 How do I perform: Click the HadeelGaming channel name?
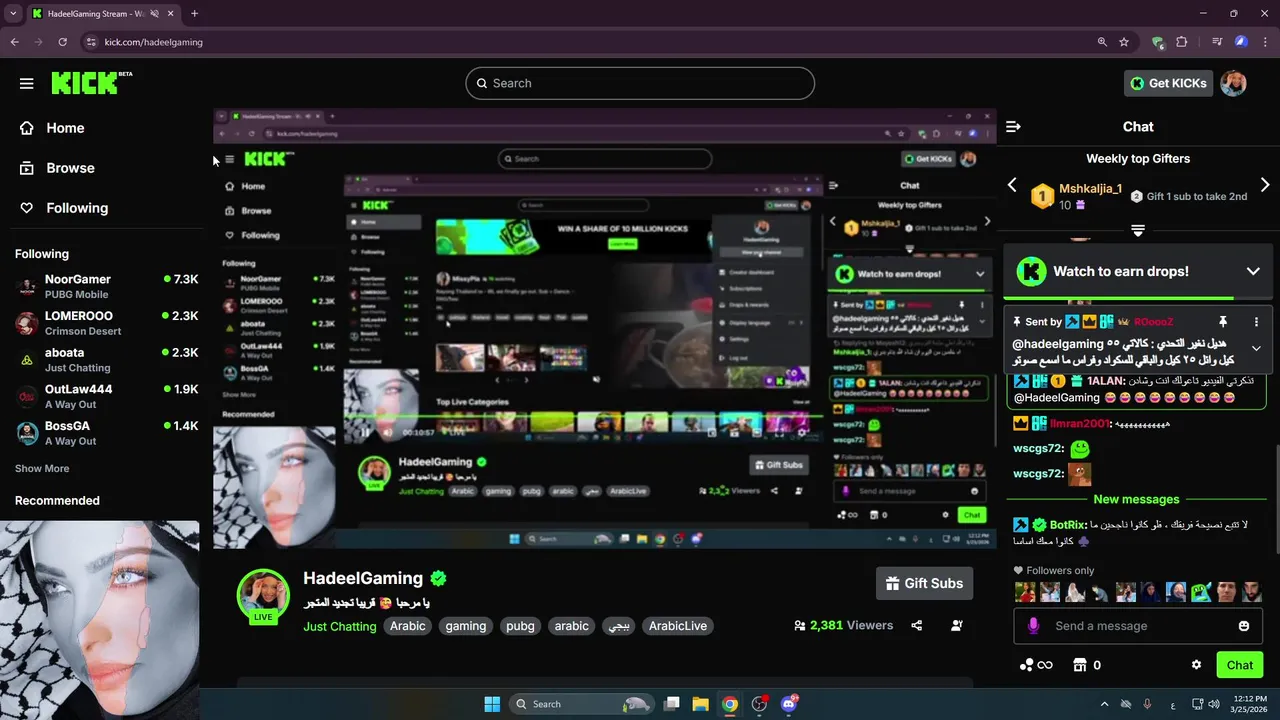pos(363,578)
